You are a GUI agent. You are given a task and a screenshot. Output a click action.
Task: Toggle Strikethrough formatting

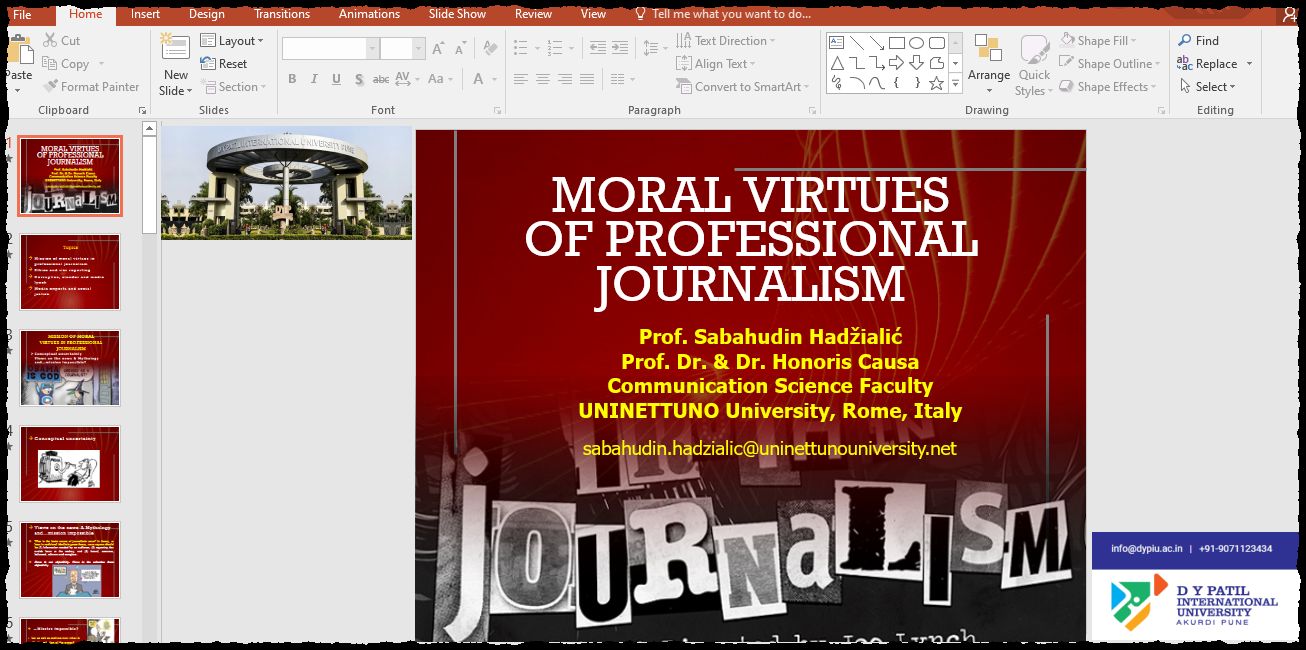point(381,79)
